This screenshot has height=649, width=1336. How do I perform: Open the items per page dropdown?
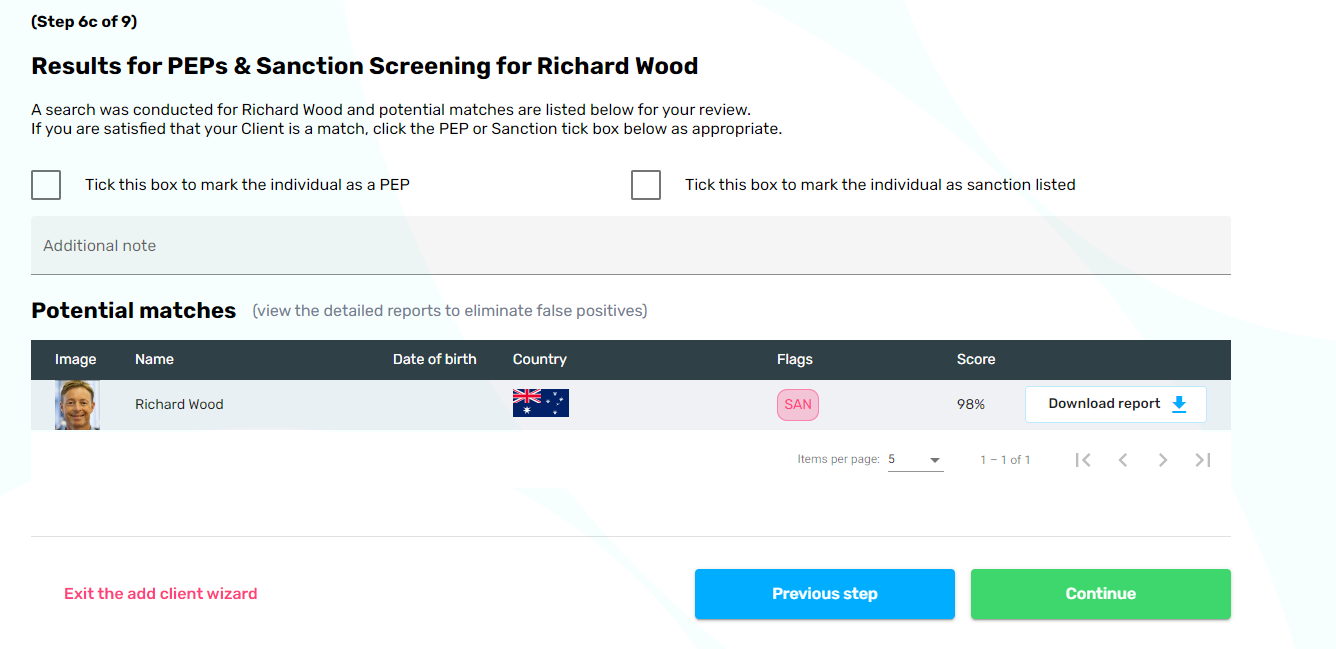pyautogui.click(x=915, y=460)
